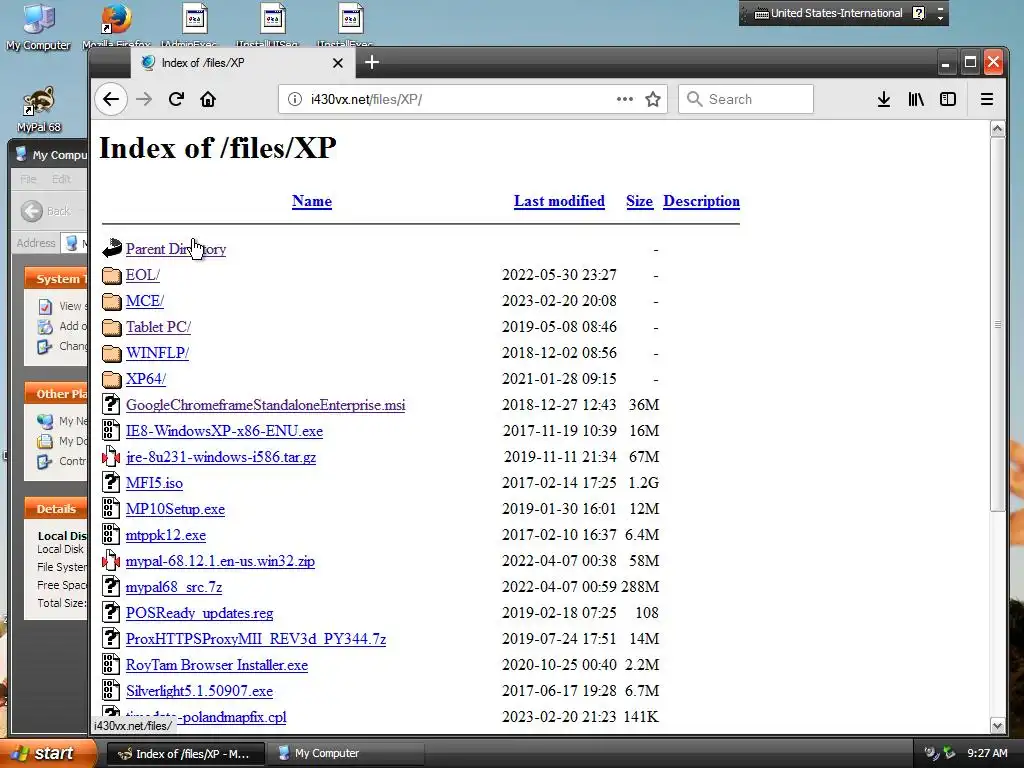Download mtppk12.exe
The width and height of the screenshot is (1024, 768).
point(166,535)
